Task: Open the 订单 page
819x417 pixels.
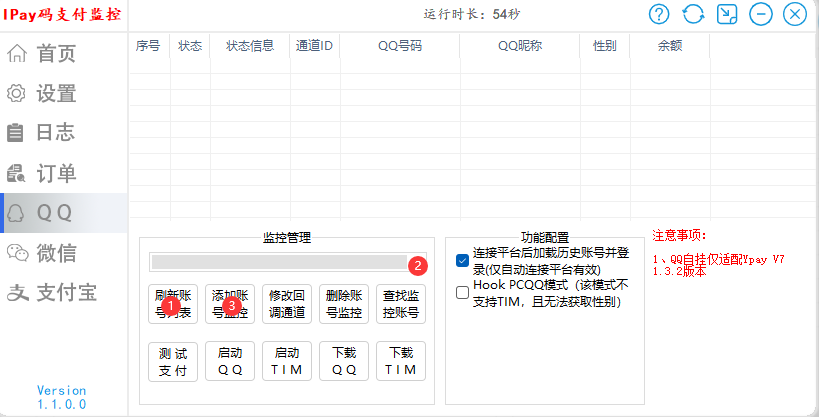Action: (56, 173)
